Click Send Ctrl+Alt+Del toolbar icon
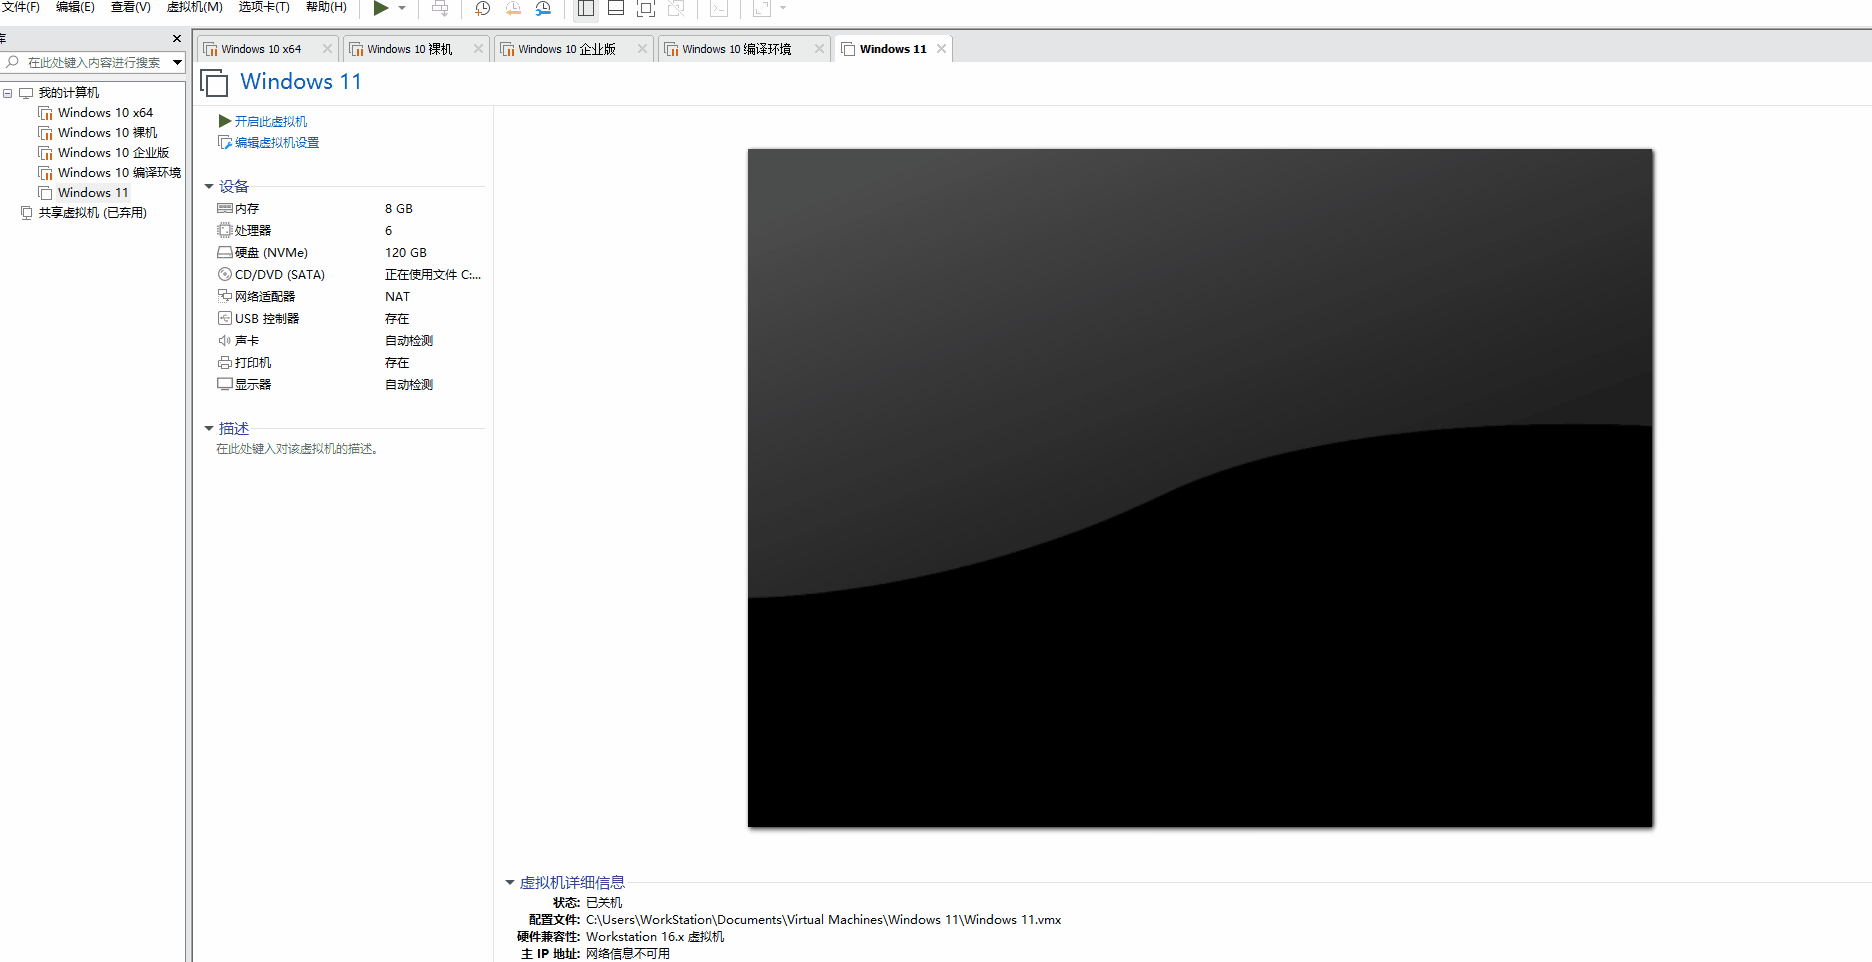 pyautogui.click(x=440, y=8)
